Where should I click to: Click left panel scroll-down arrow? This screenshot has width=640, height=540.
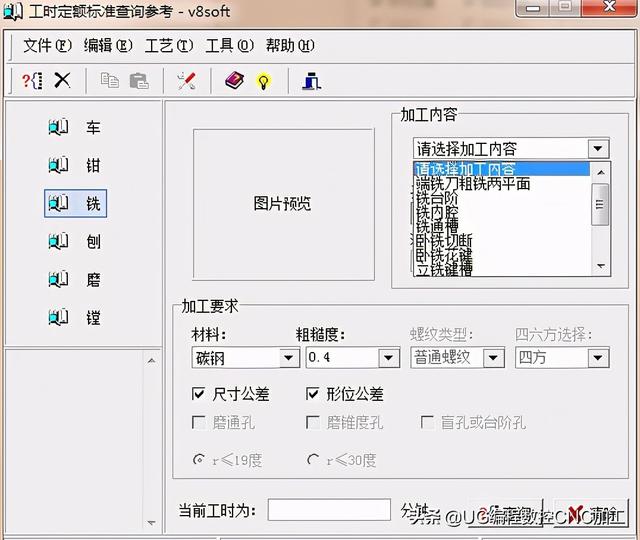[x=151, y=523]
